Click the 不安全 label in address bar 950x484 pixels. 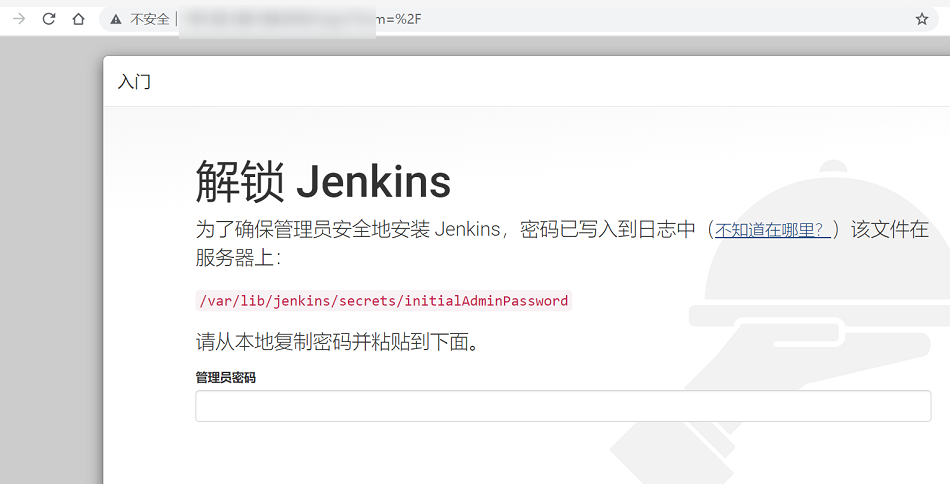tap(150, 19)
